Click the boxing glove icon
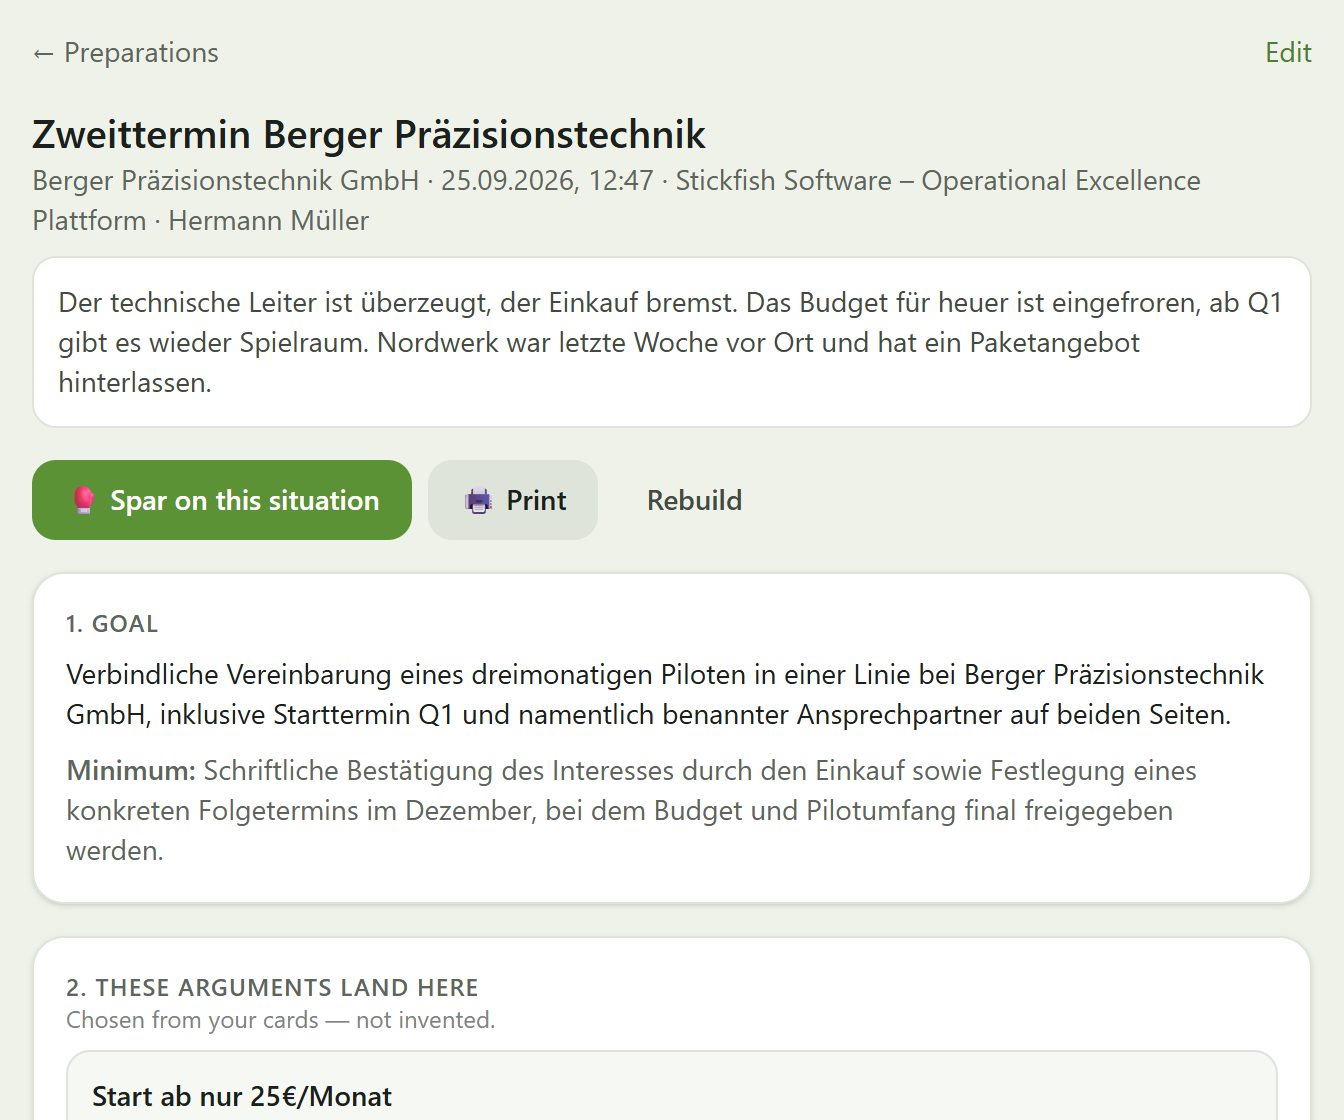1344x1120 pixels. pos(84,500)
